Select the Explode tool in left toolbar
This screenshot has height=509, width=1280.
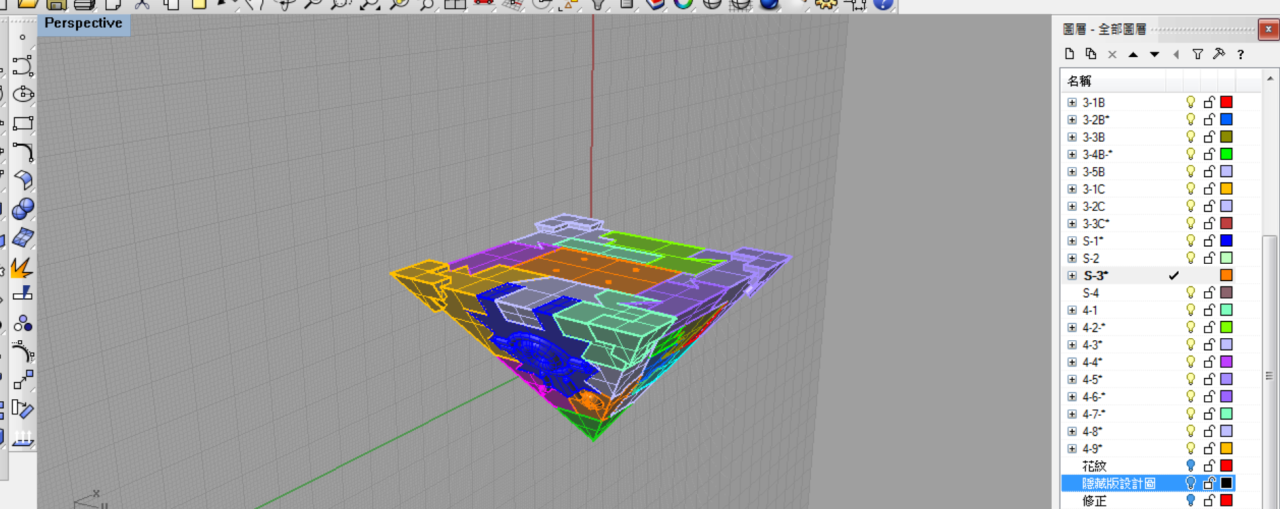[x=23, y=267]
